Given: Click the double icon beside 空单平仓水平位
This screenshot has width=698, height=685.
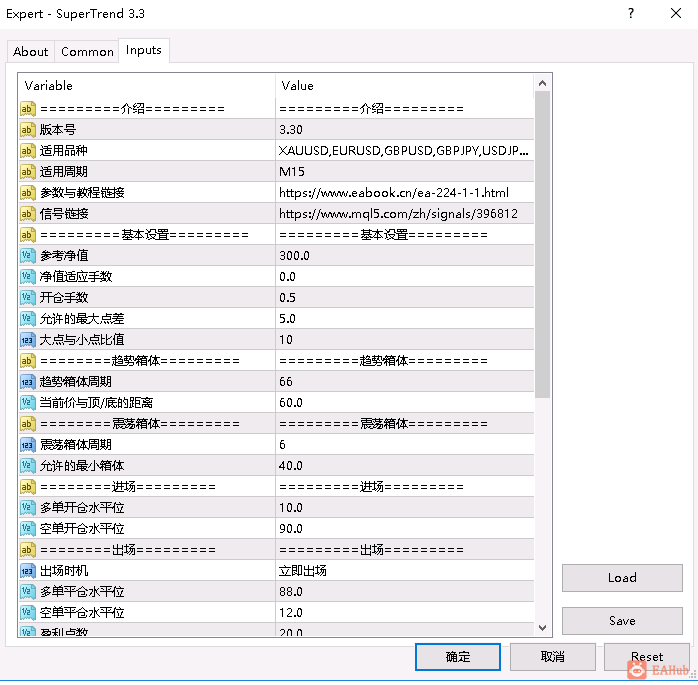Looking at the screenshot, I should pos(27,612).
